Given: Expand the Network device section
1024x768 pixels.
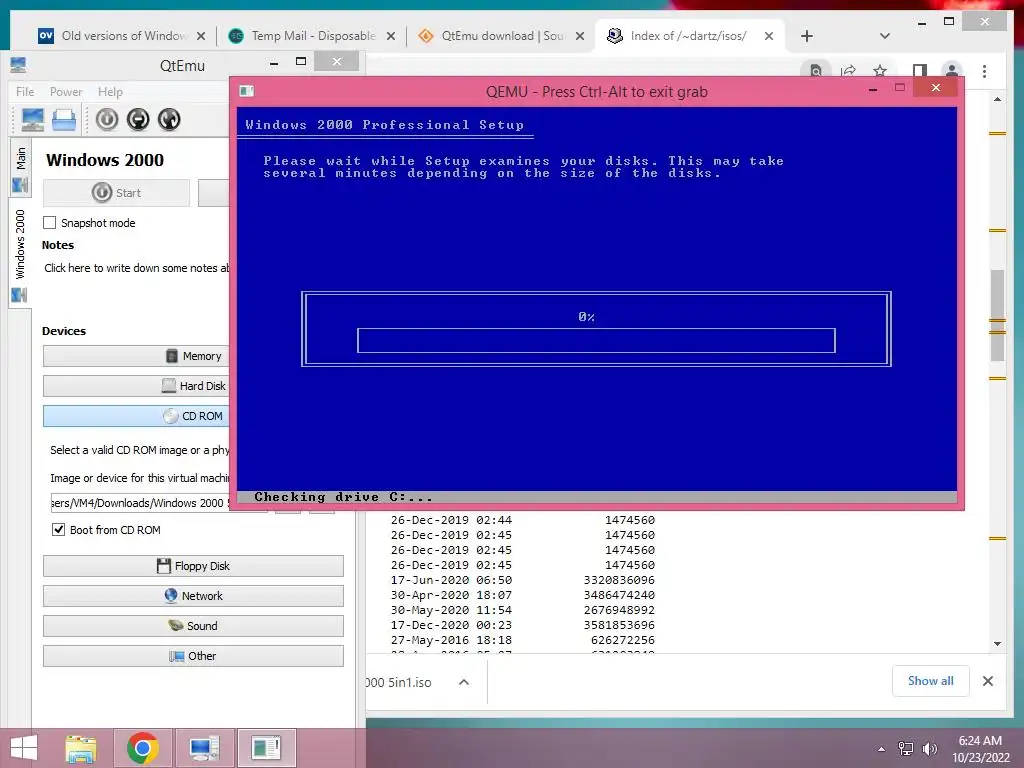Looking at the screenshot, I should (193, 596).
